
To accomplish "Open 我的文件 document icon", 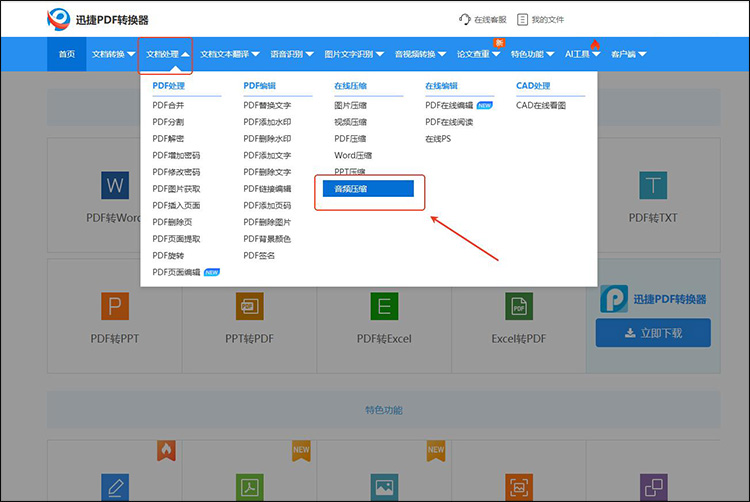I will tap(523, 19).
